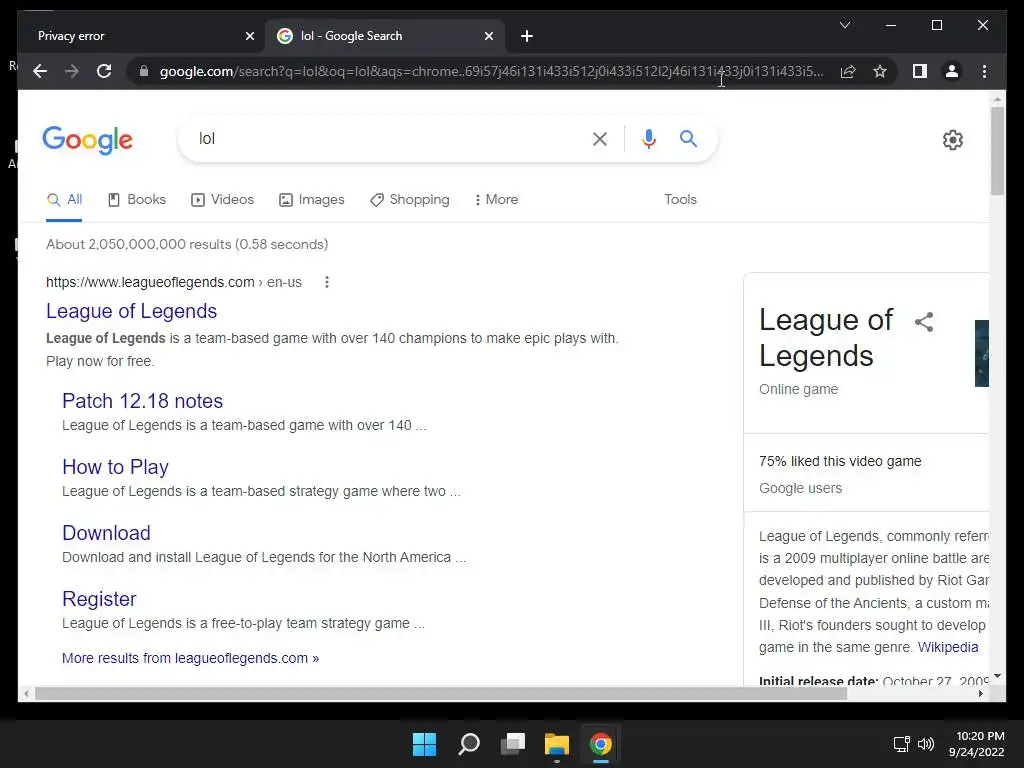Click League of Legends panel thumbnail
This screenshot has height=768, width=1024.
982,353
